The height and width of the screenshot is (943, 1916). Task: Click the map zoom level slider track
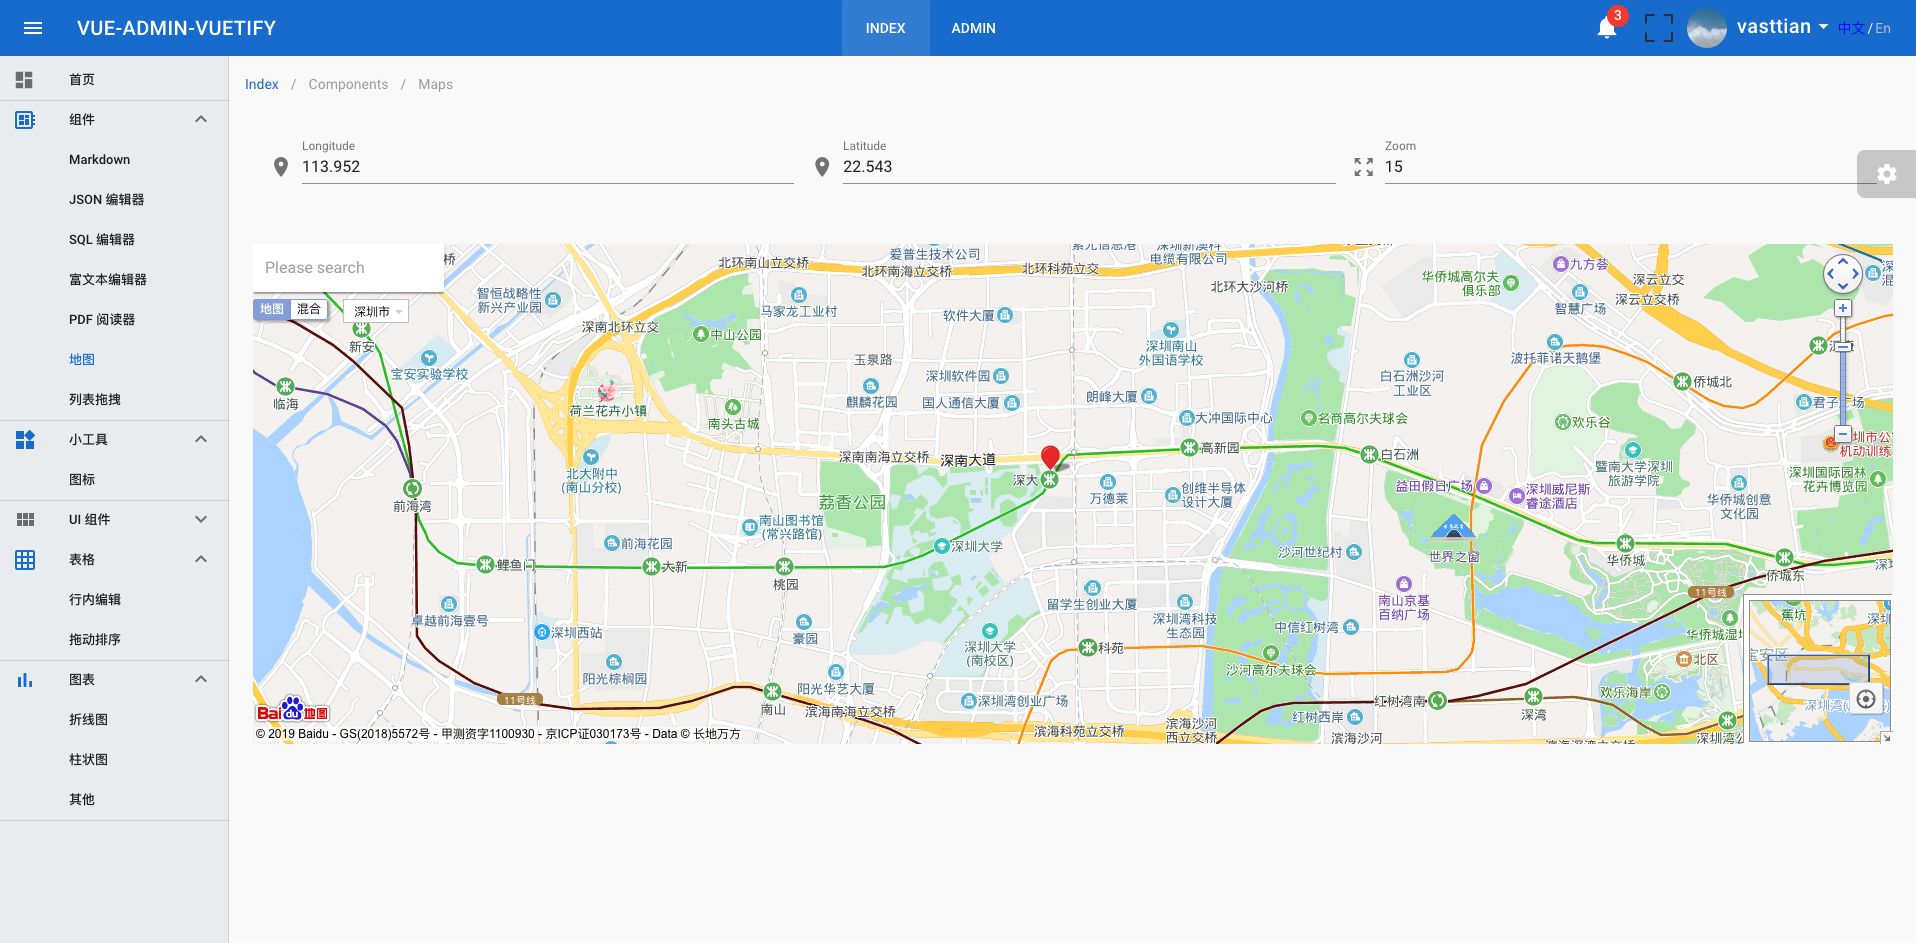(1843, 372)
